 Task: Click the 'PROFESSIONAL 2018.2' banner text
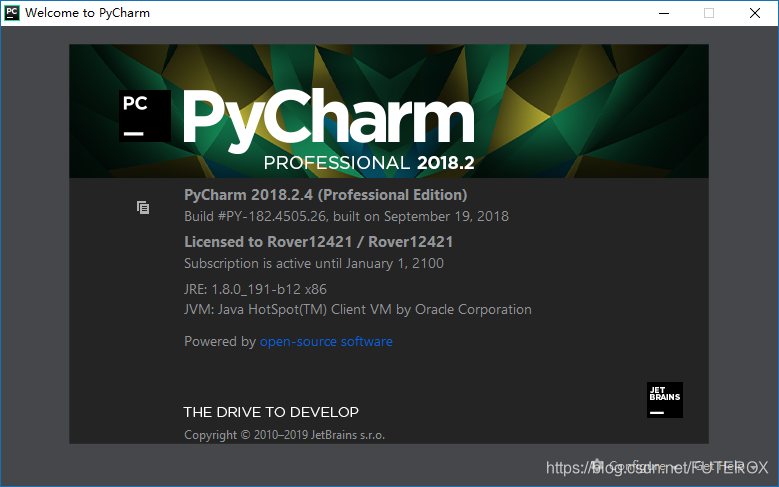click(369, 162)
